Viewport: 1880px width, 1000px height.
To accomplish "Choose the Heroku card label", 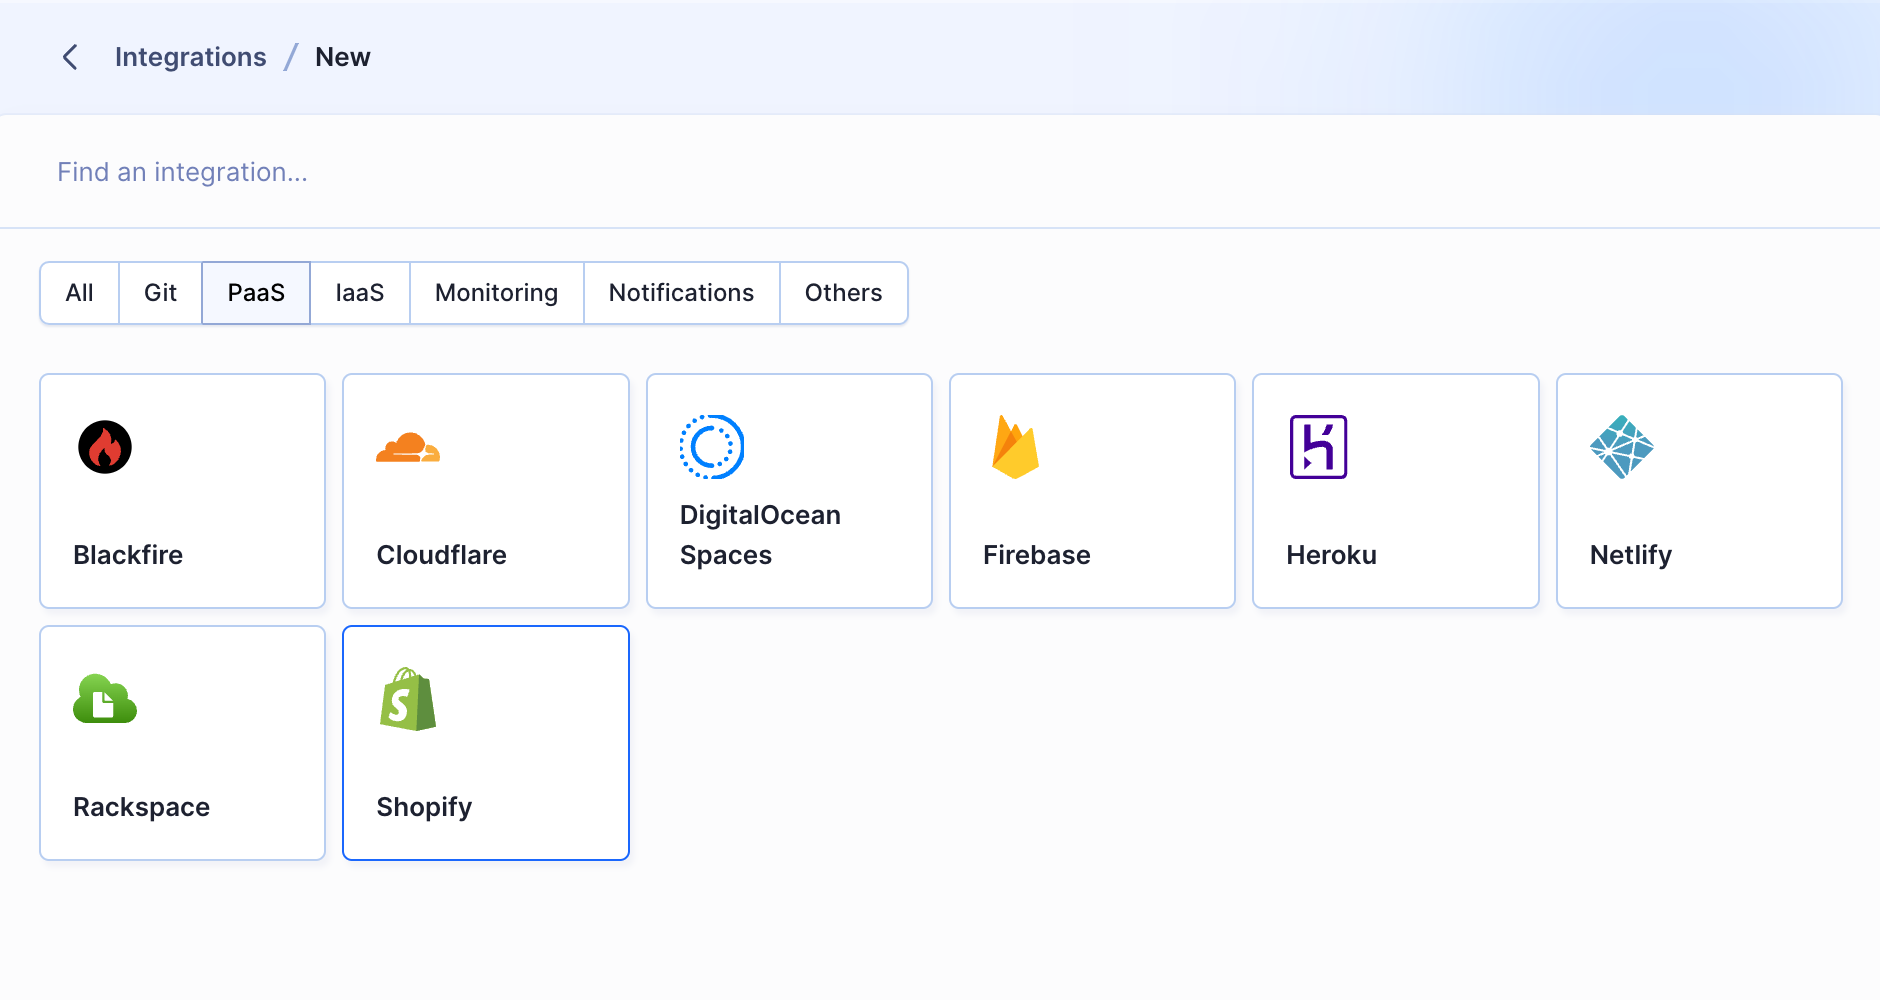I will (x=1332, y=555).
